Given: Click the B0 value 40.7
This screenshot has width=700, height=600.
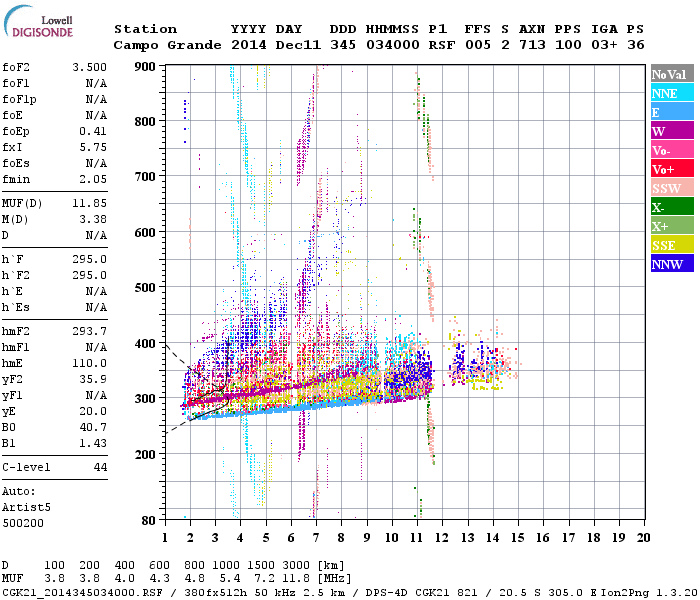Looking at the screenshot, I should 93,427.
